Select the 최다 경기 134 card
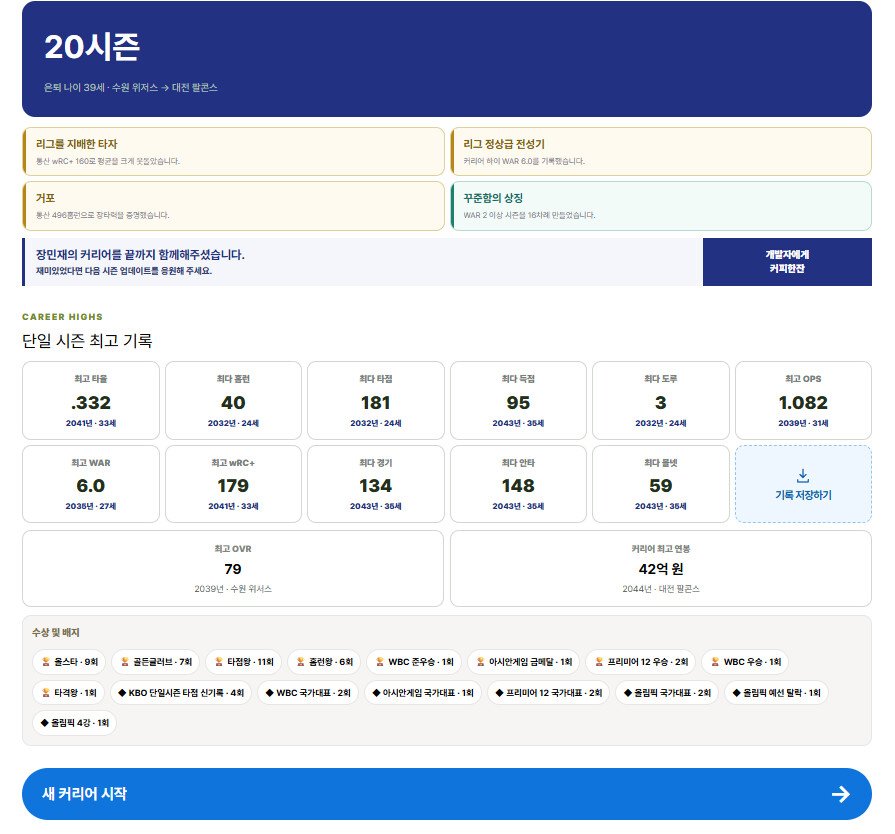 click(x=376, y=484)
